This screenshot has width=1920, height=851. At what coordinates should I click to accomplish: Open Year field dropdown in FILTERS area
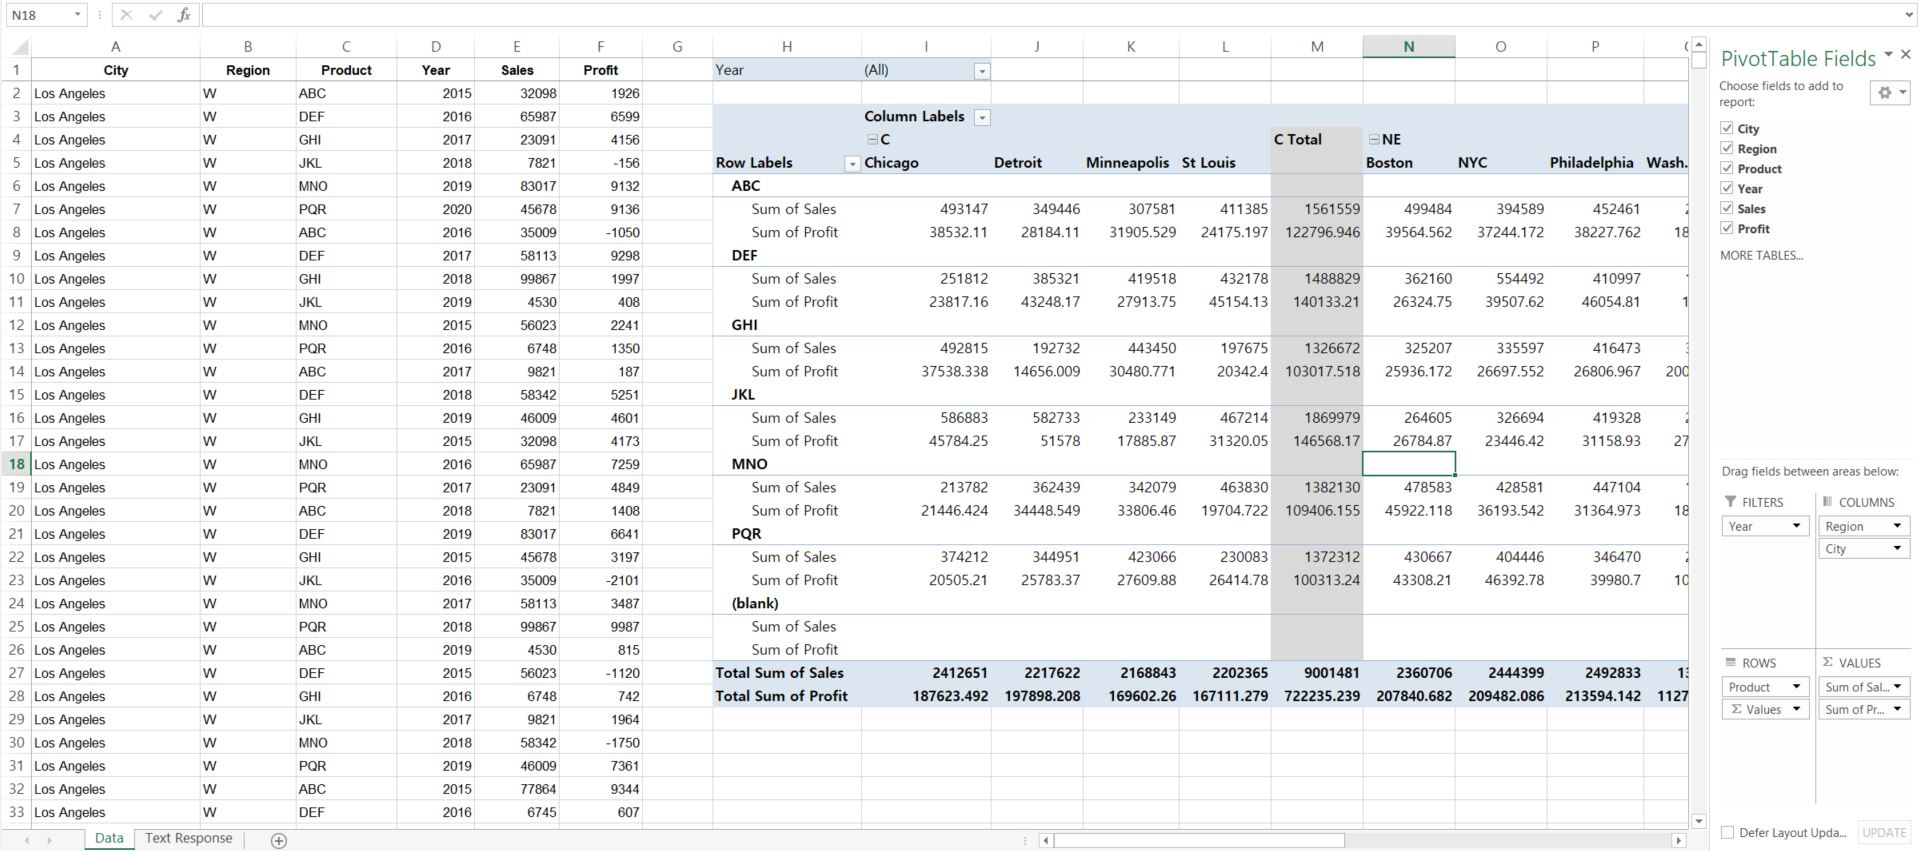[1796, 526]
